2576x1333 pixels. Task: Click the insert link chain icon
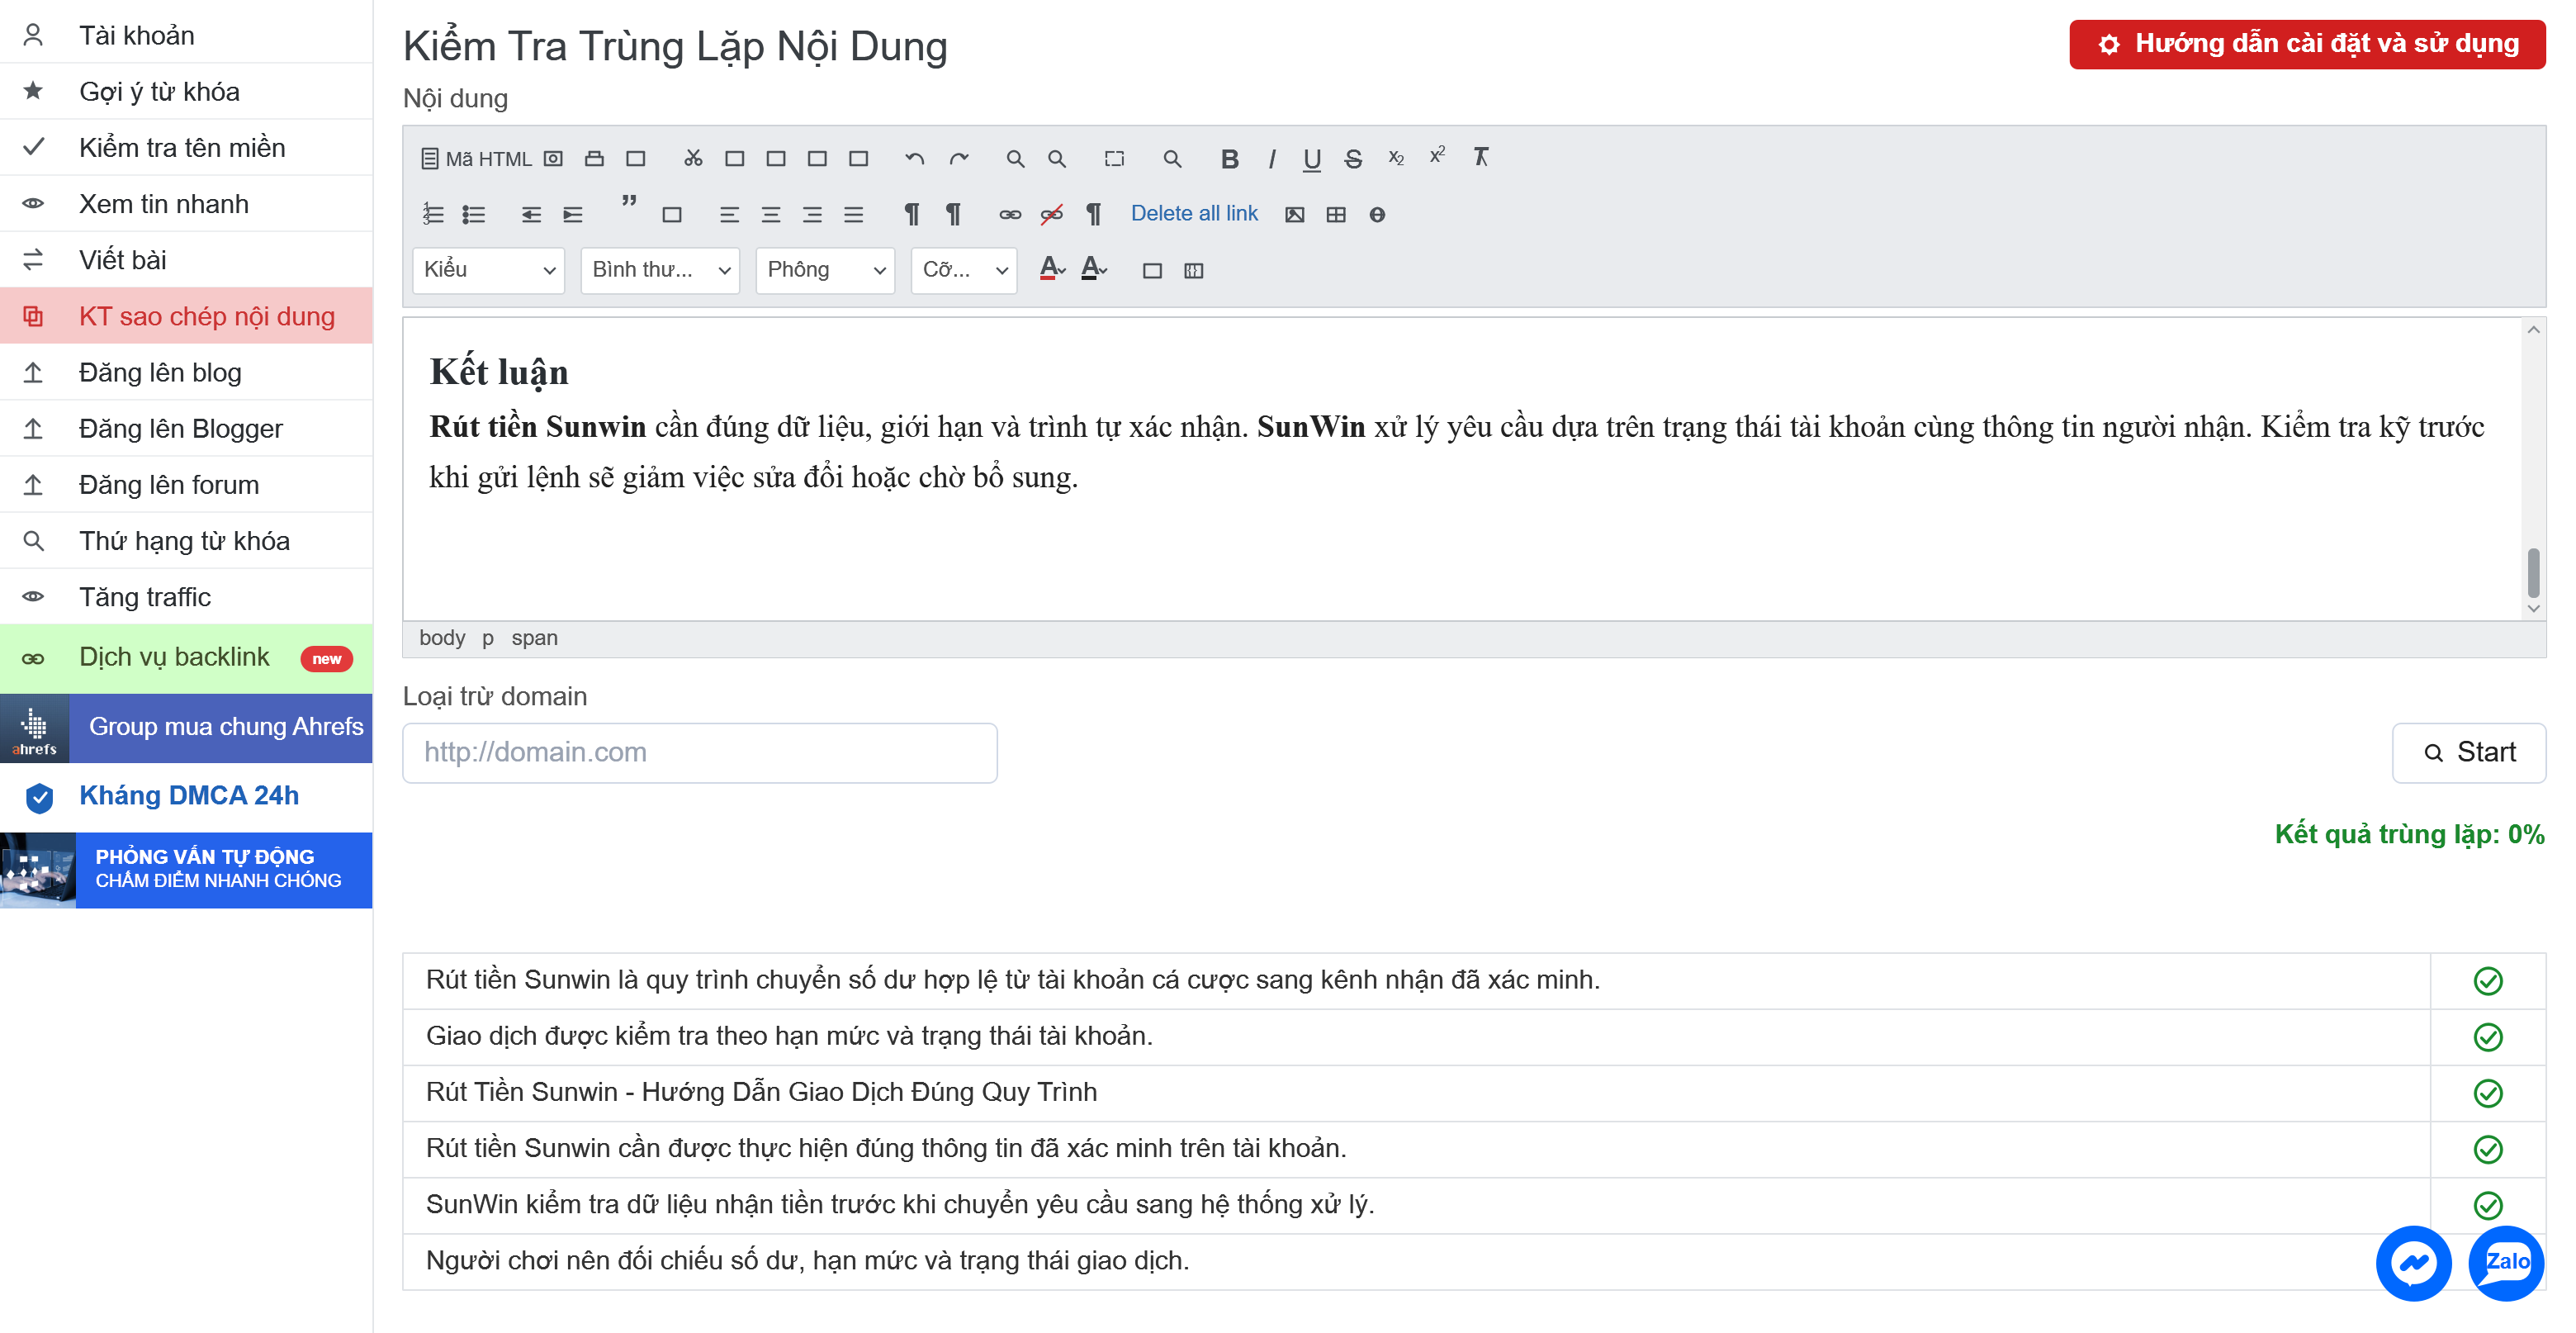(x=1010, y=214)
